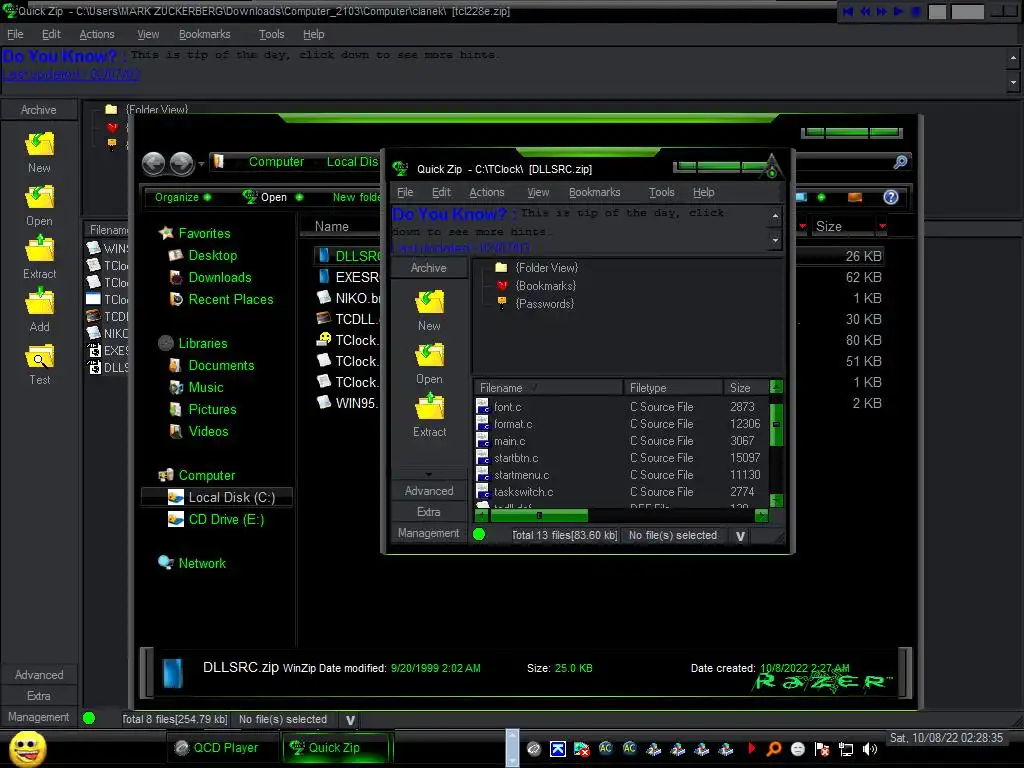Click Extract icon in background Quick Zip sidebar
Viewport: 1024px width, 768px height.
click(39, 249)
